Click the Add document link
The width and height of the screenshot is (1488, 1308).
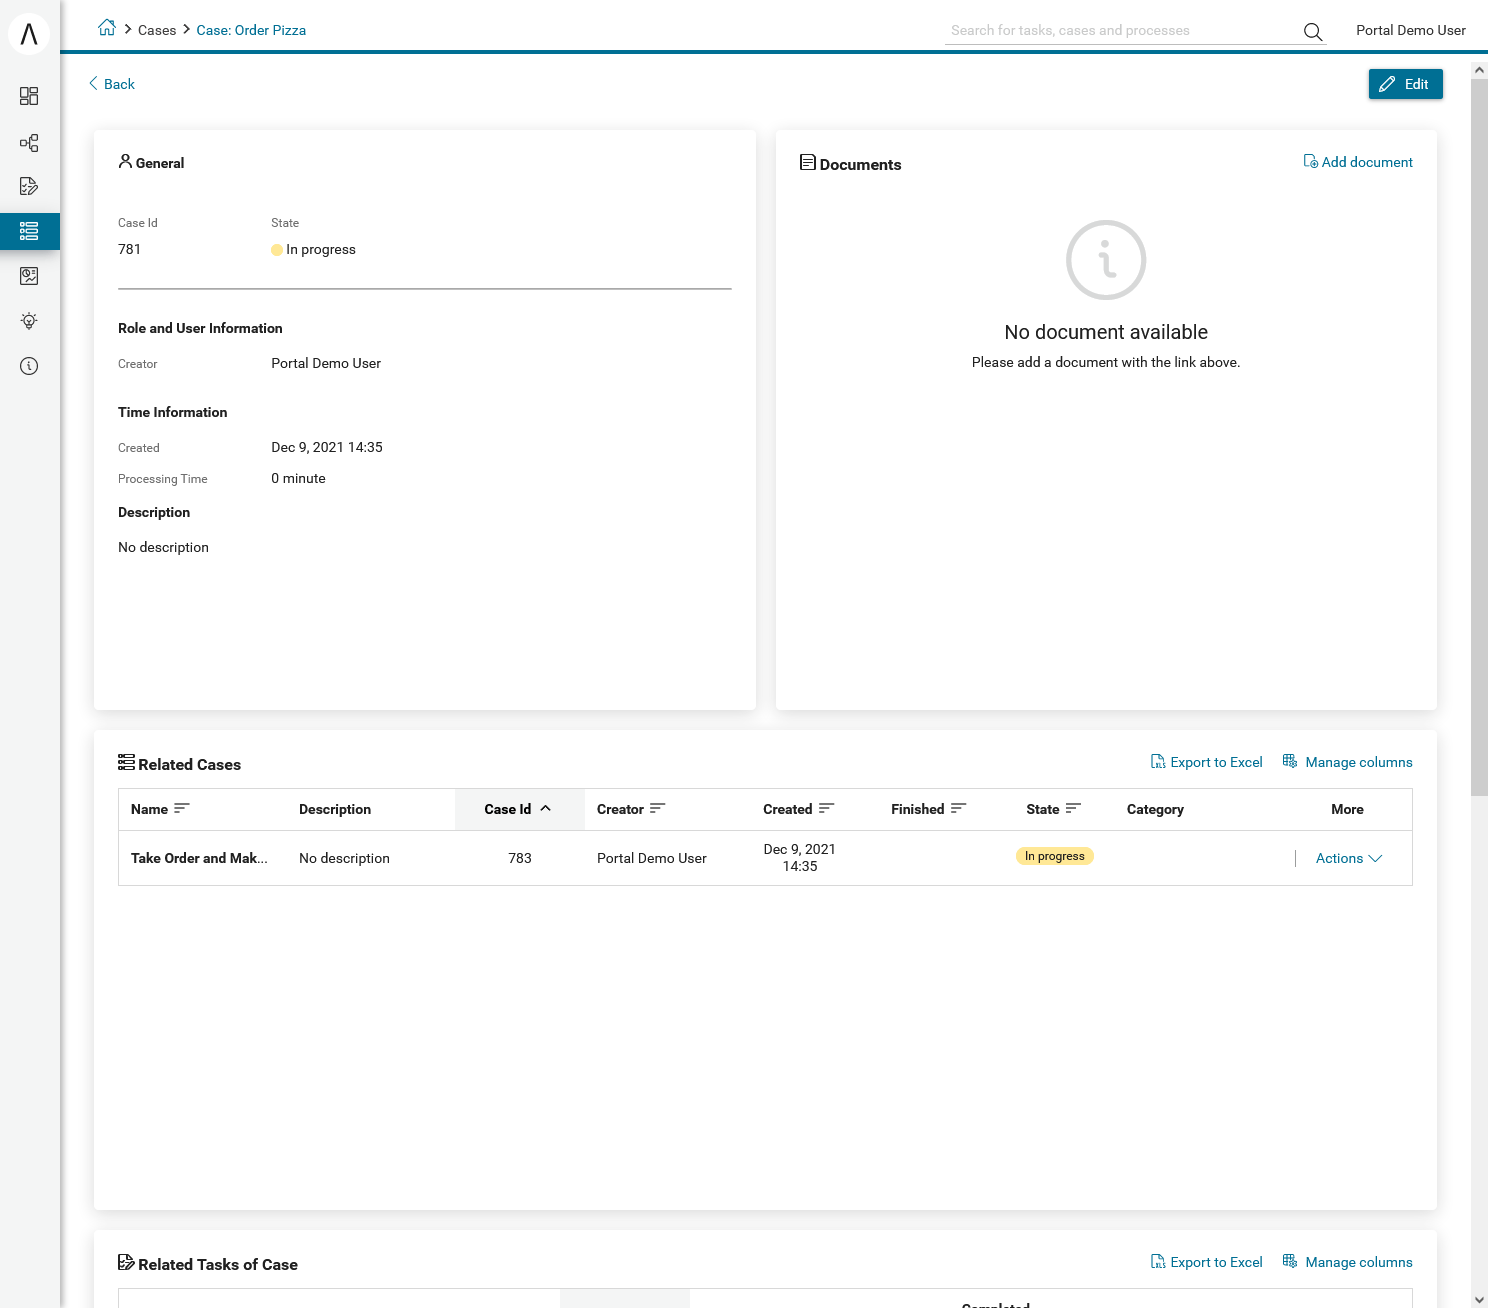point(1358,162)
